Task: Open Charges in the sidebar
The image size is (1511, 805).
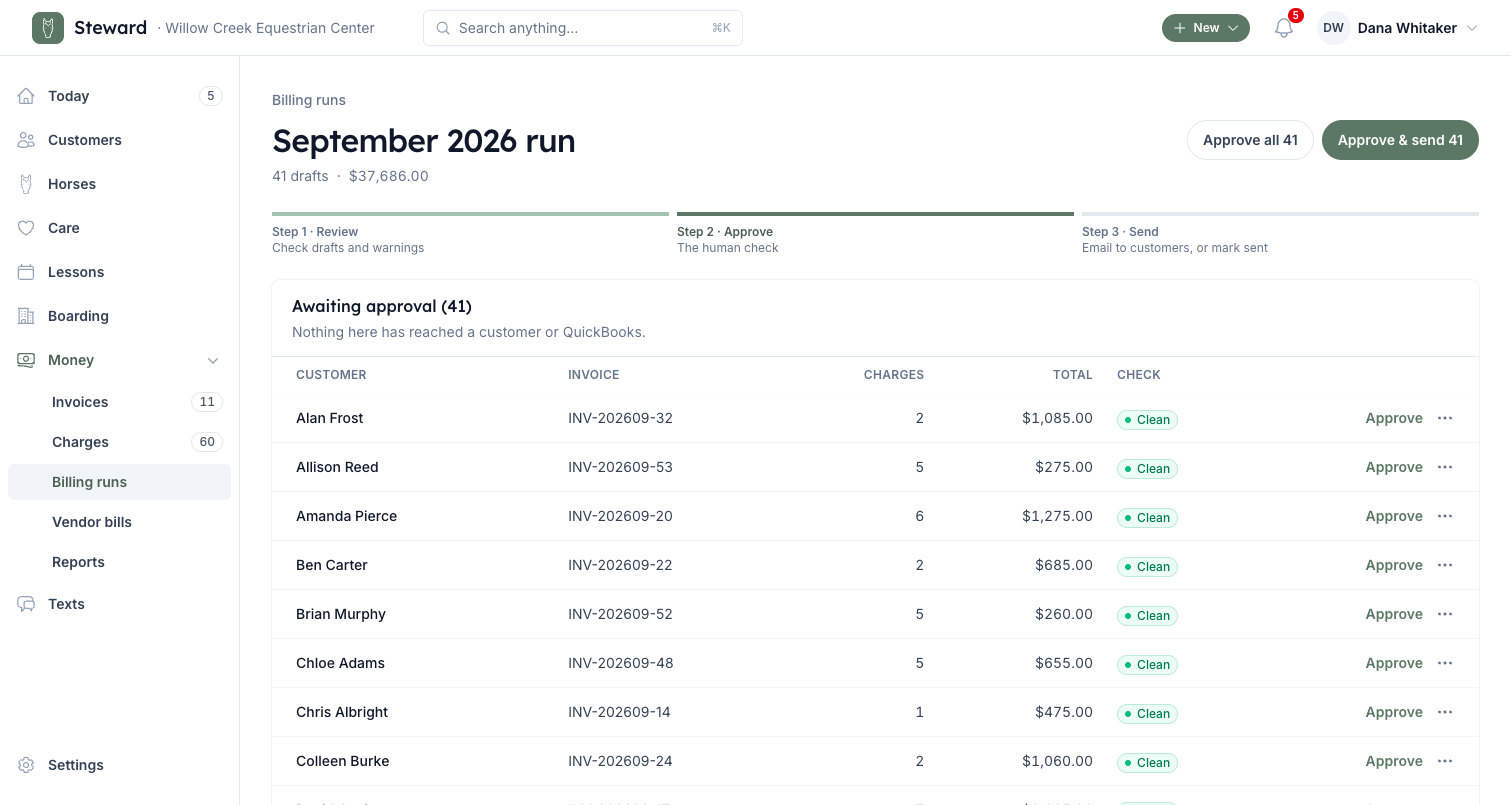Action: point(119,442)
